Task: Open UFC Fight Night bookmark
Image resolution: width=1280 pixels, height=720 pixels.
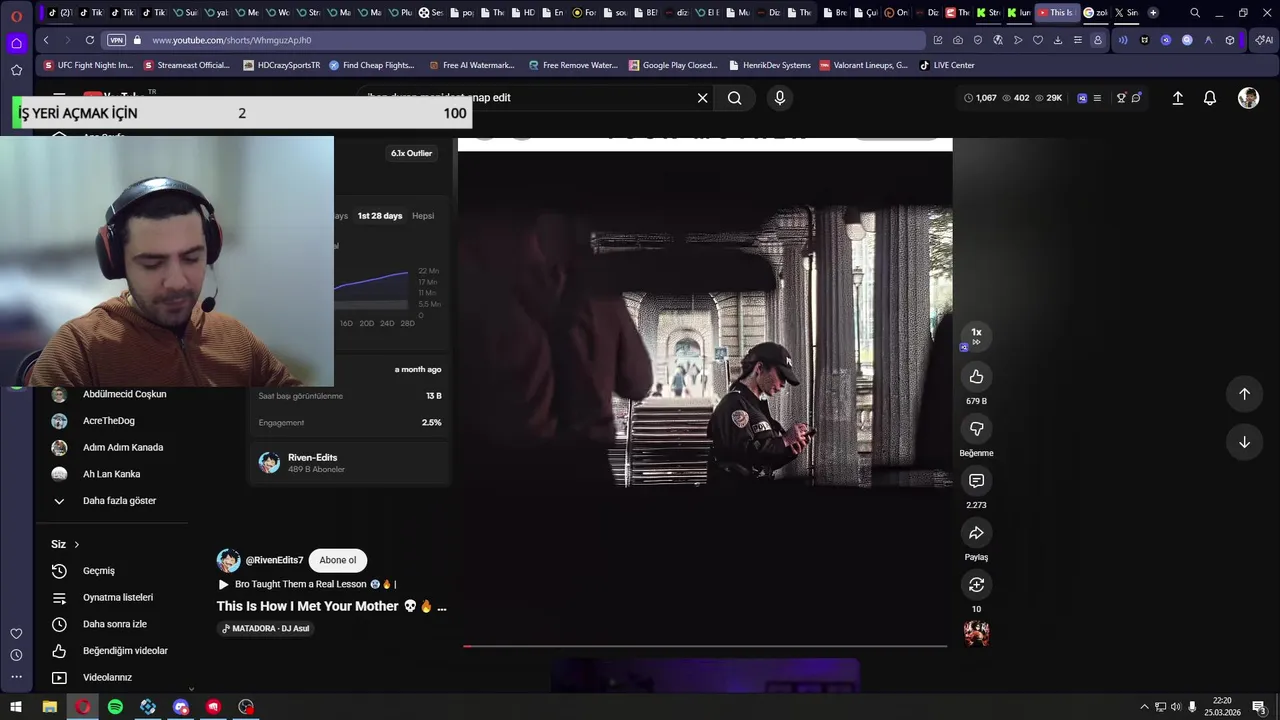Action: (88, 65)
